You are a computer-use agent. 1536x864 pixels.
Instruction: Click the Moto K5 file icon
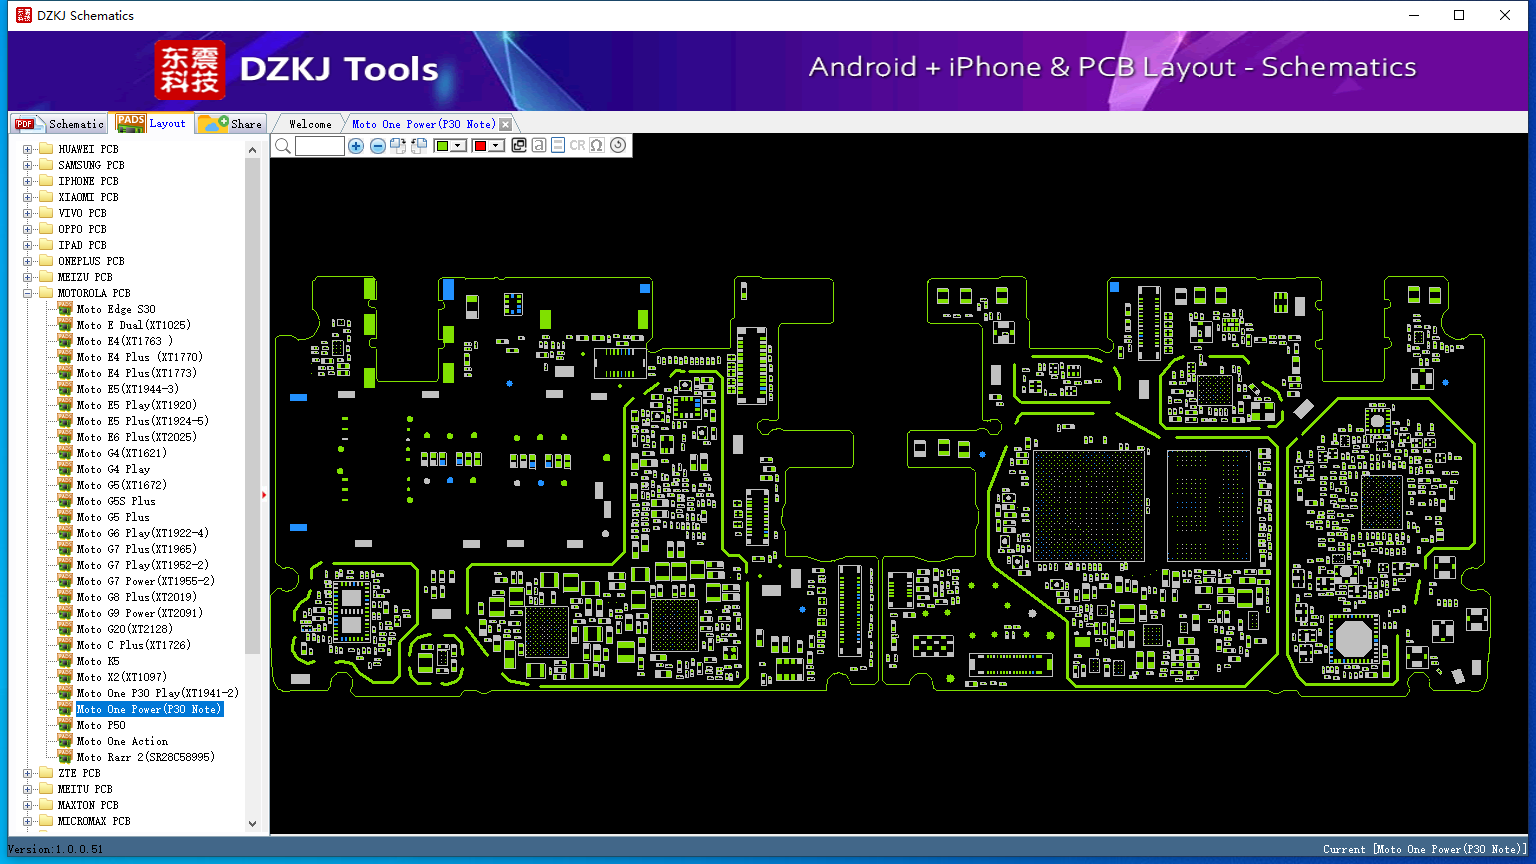coord(65,661)
